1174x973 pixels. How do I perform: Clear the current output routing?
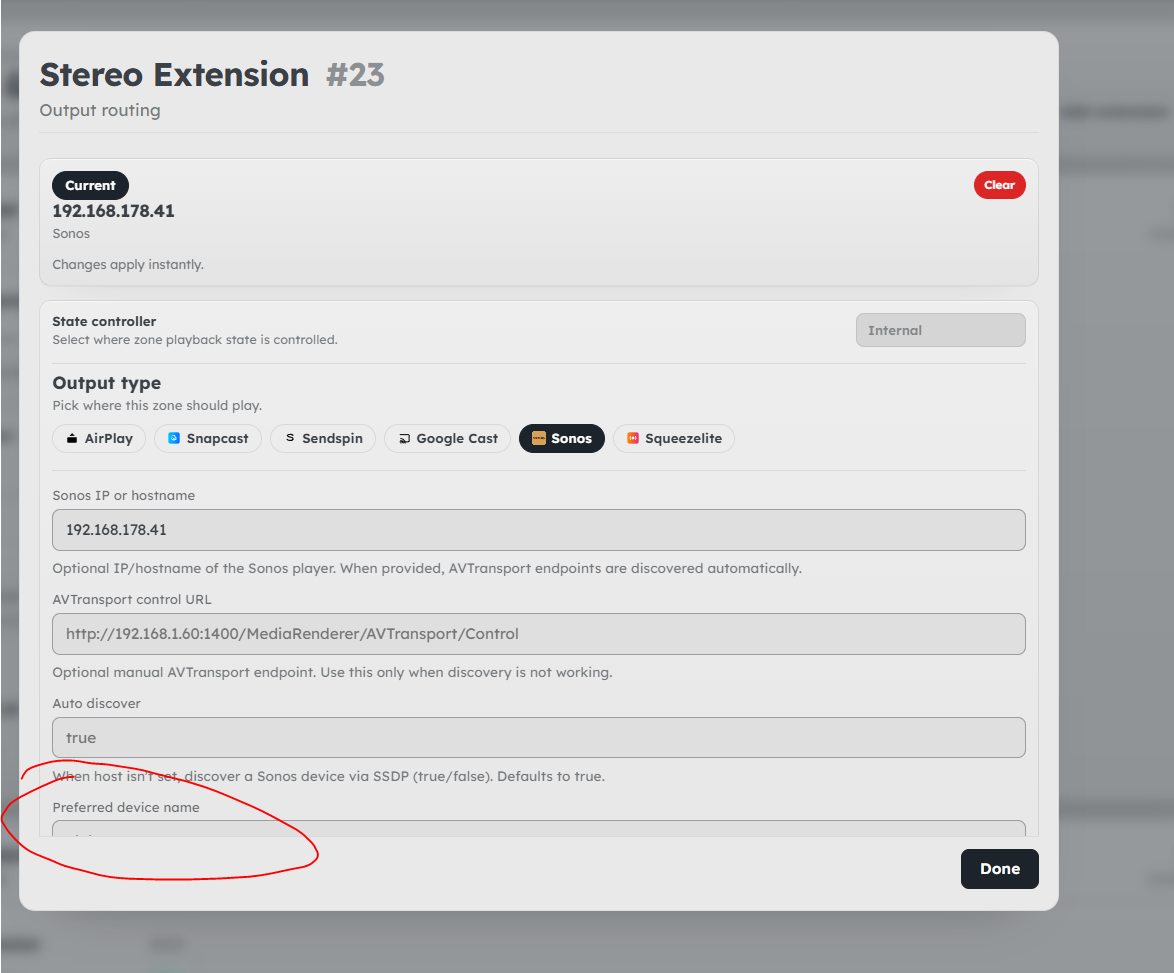pos(1000,185)
